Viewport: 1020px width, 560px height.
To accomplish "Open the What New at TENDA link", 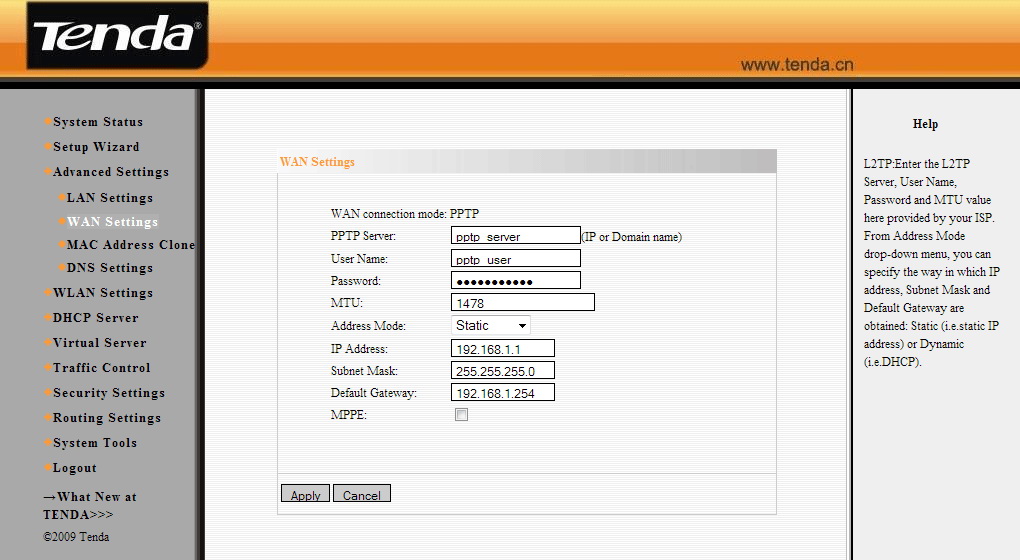I will 90,505.
